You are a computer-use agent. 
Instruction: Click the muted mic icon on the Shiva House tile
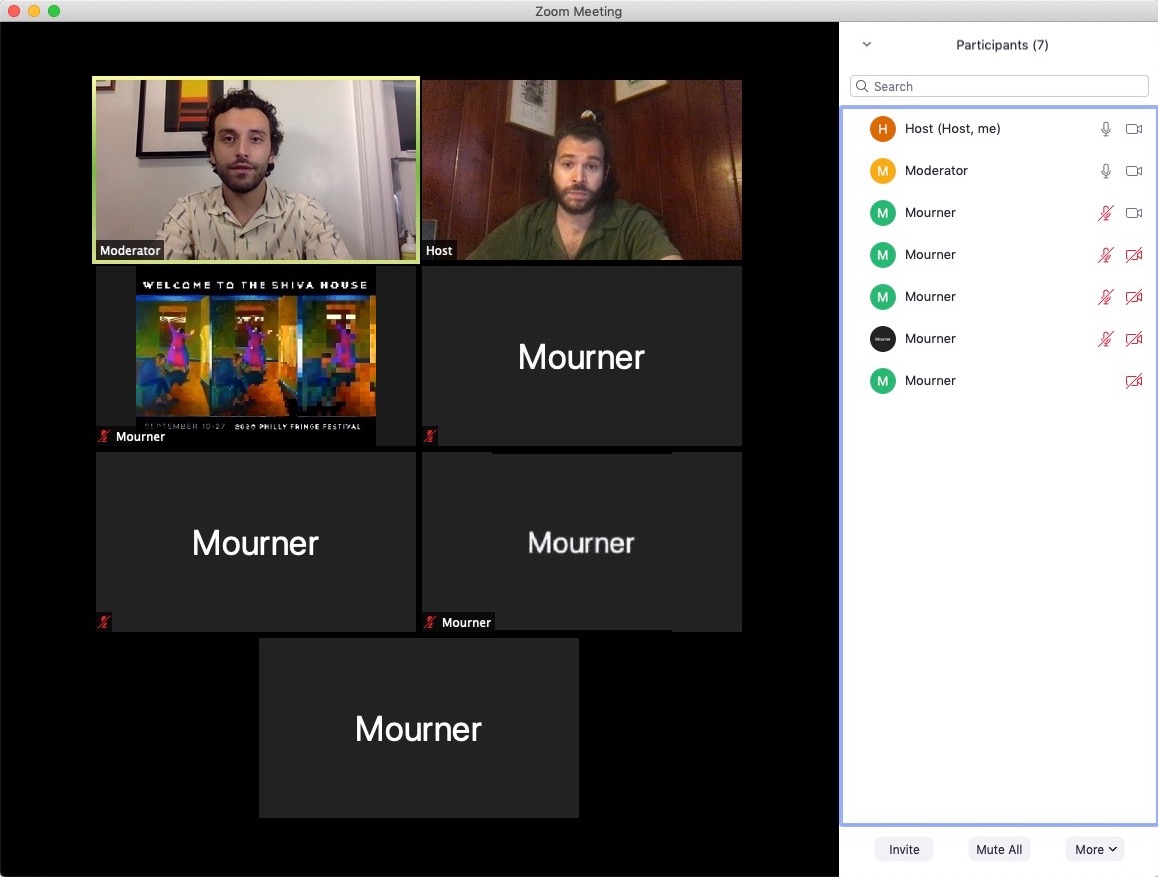(104, 436)
